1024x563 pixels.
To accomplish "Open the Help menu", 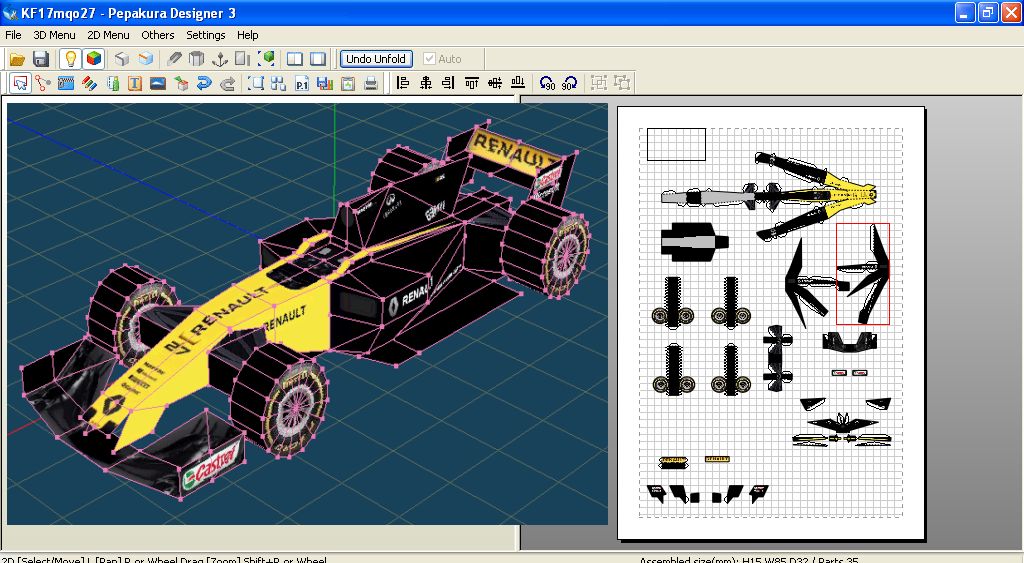I will pyautogui.click(x=247, y=35).
